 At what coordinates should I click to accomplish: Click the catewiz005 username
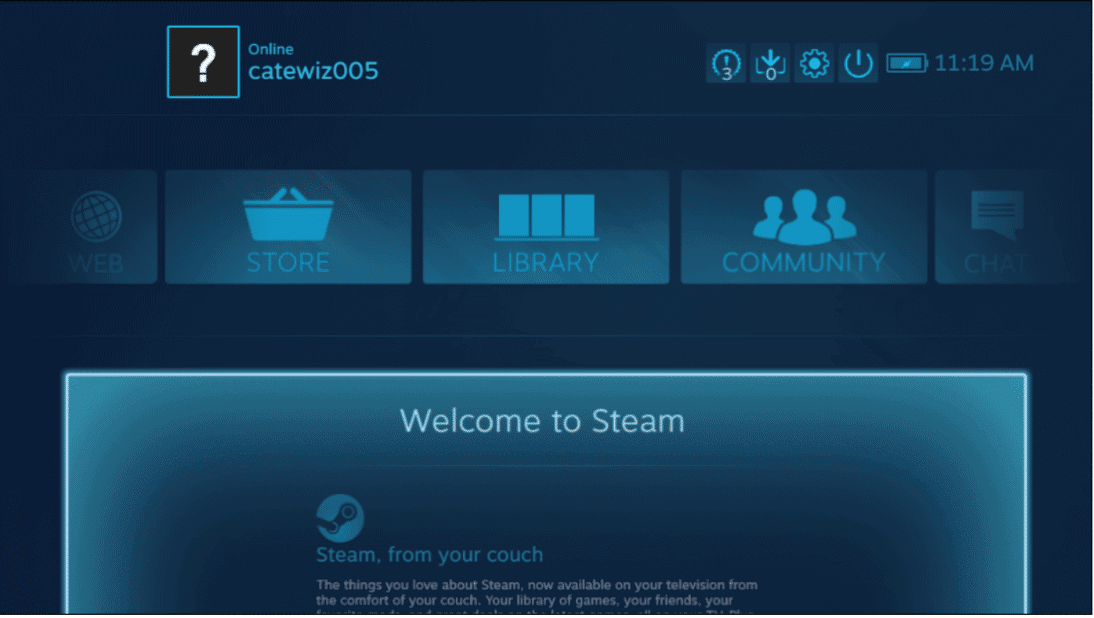point(314,71)
